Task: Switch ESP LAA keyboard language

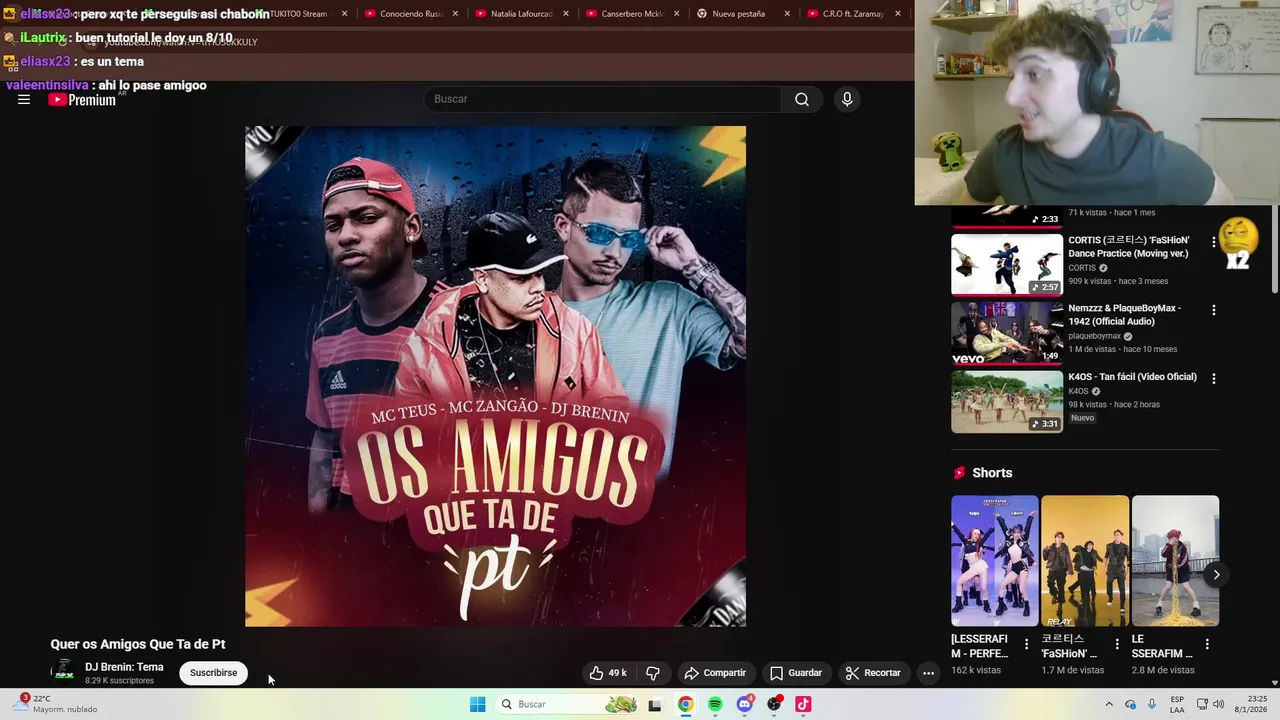Action: tap(1178, 704)
